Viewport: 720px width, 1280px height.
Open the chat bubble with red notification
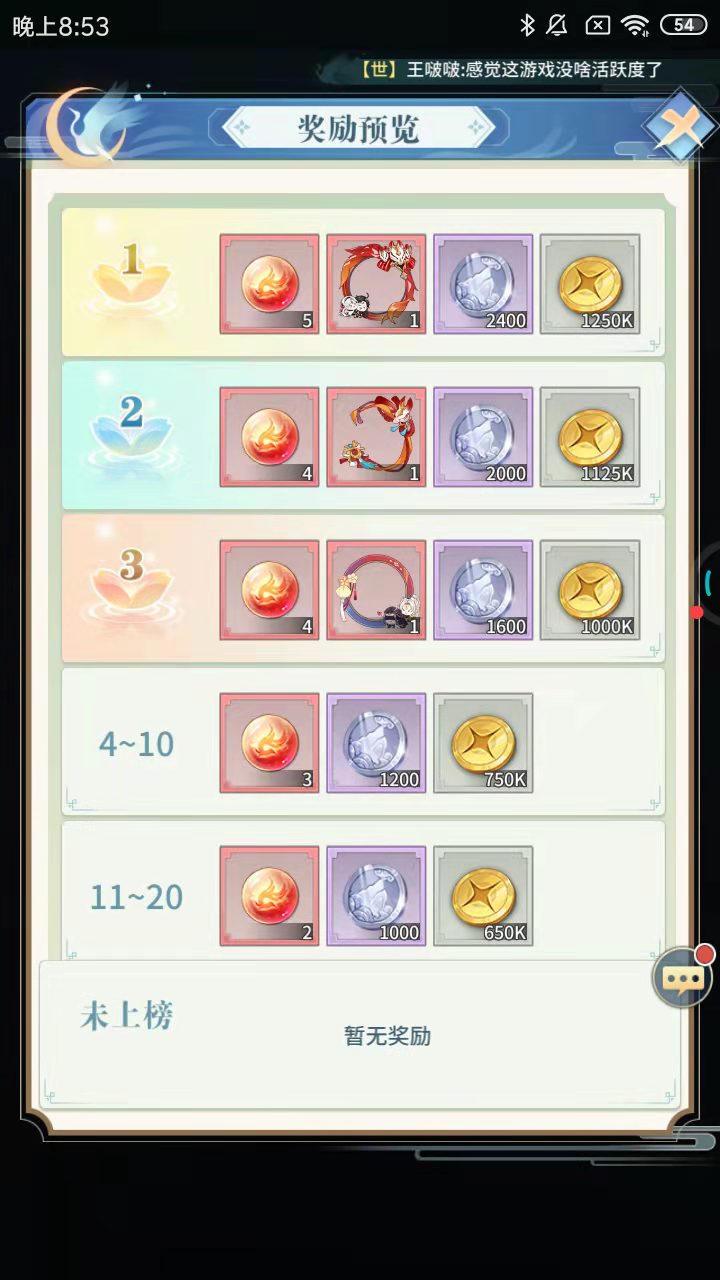684,976
